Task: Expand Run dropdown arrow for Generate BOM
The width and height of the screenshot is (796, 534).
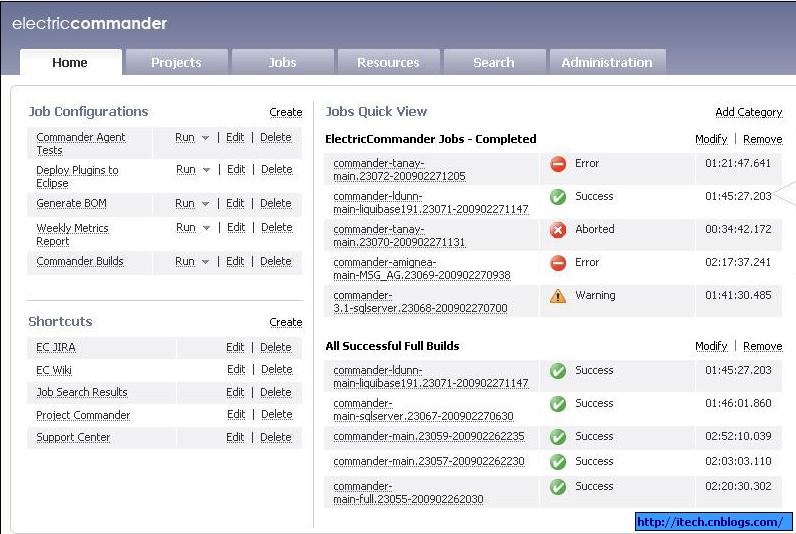Action: (205, 204)
